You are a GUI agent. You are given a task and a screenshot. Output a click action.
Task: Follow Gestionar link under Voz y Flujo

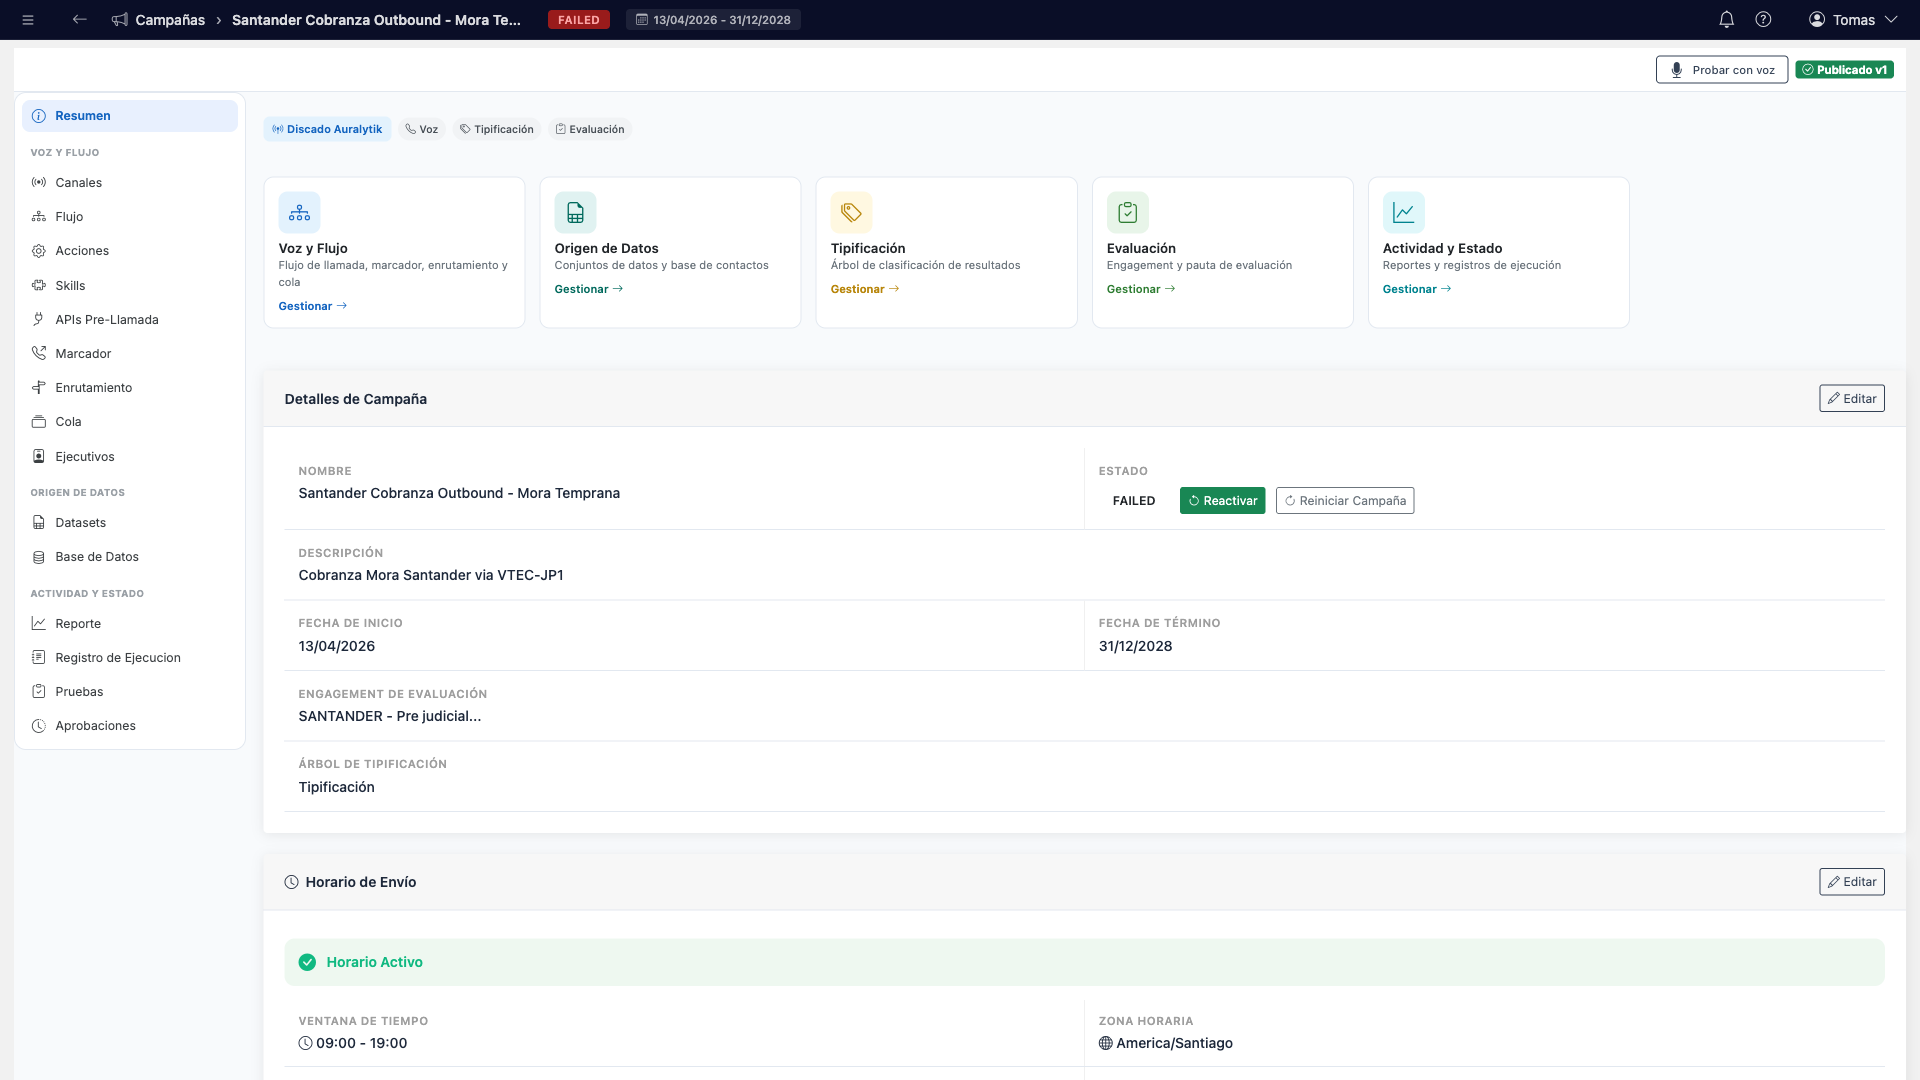coord(313,306)
